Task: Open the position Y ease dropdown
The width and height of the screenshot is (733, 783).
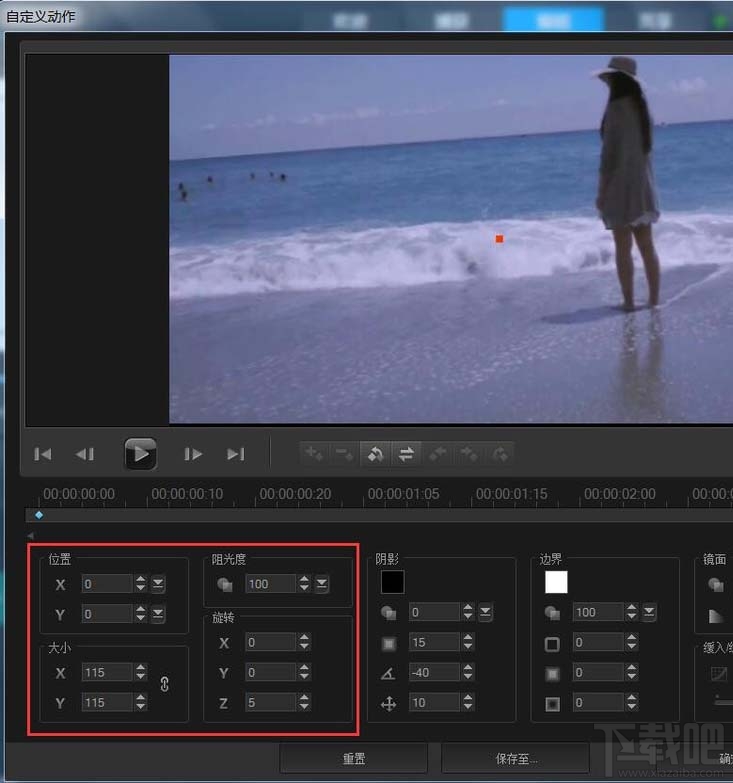Action: pos(159,613)
